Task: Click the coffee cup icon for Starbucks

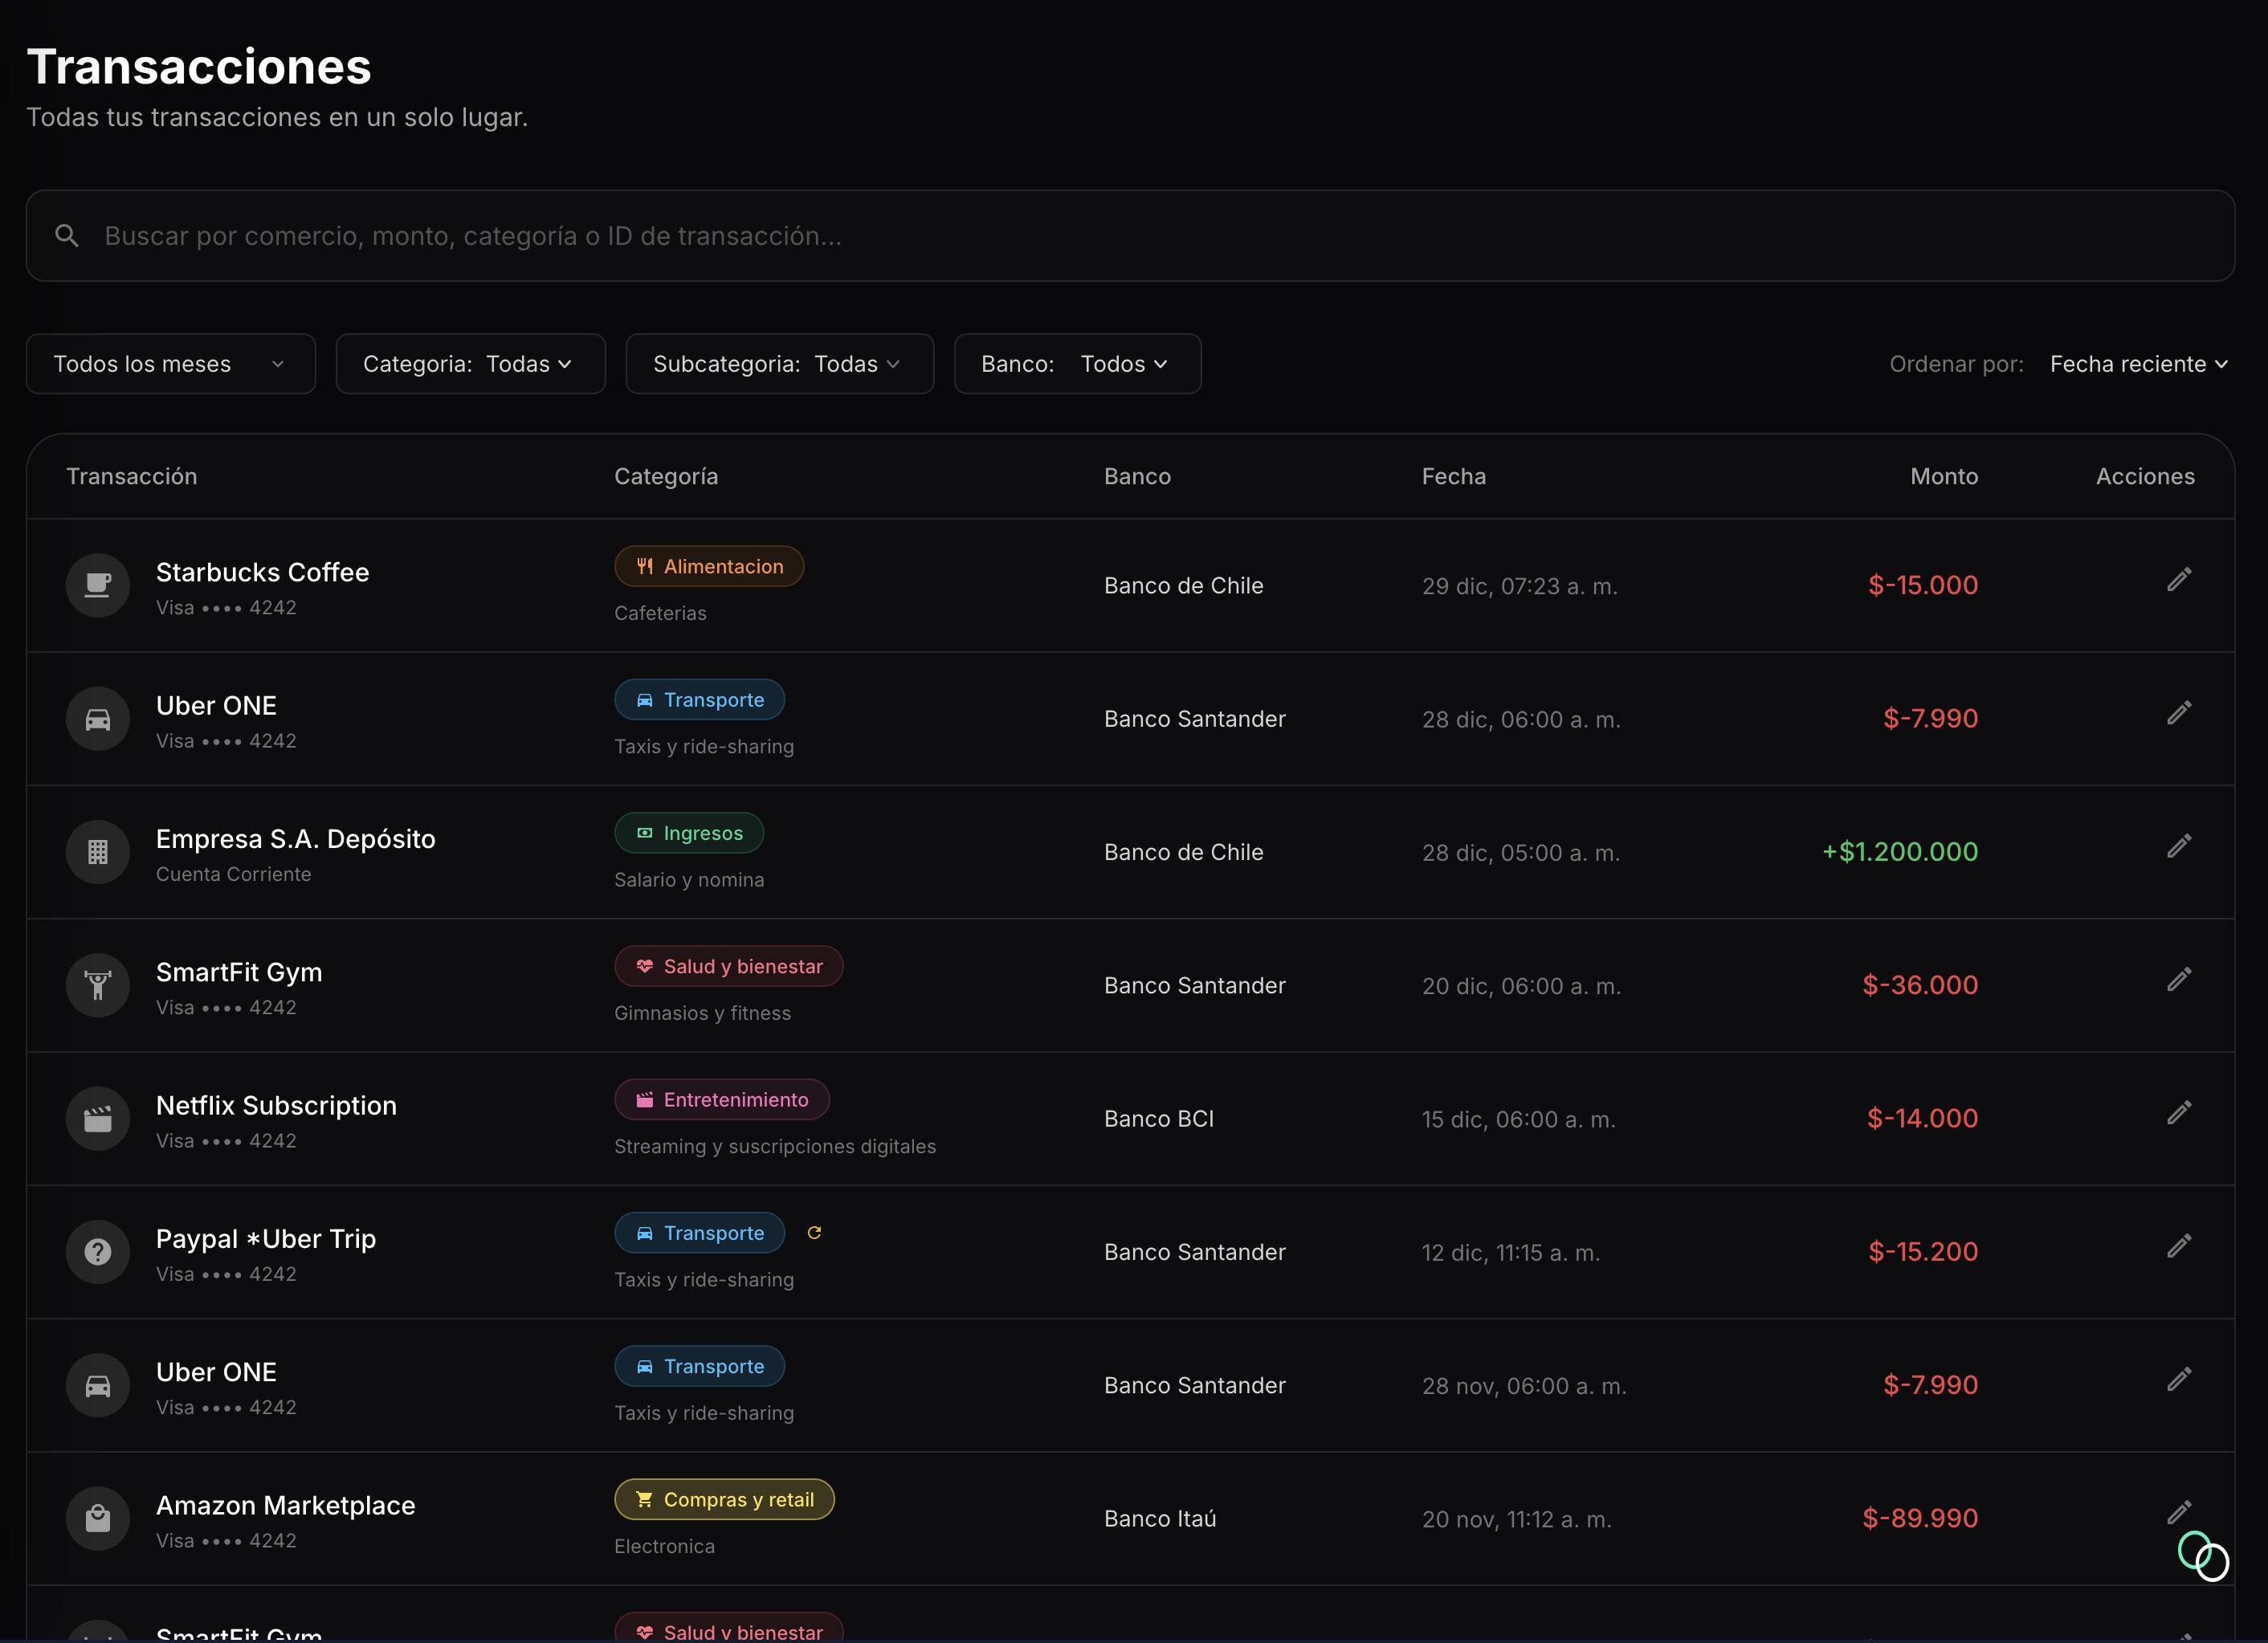Action: [x=98, y=586]
